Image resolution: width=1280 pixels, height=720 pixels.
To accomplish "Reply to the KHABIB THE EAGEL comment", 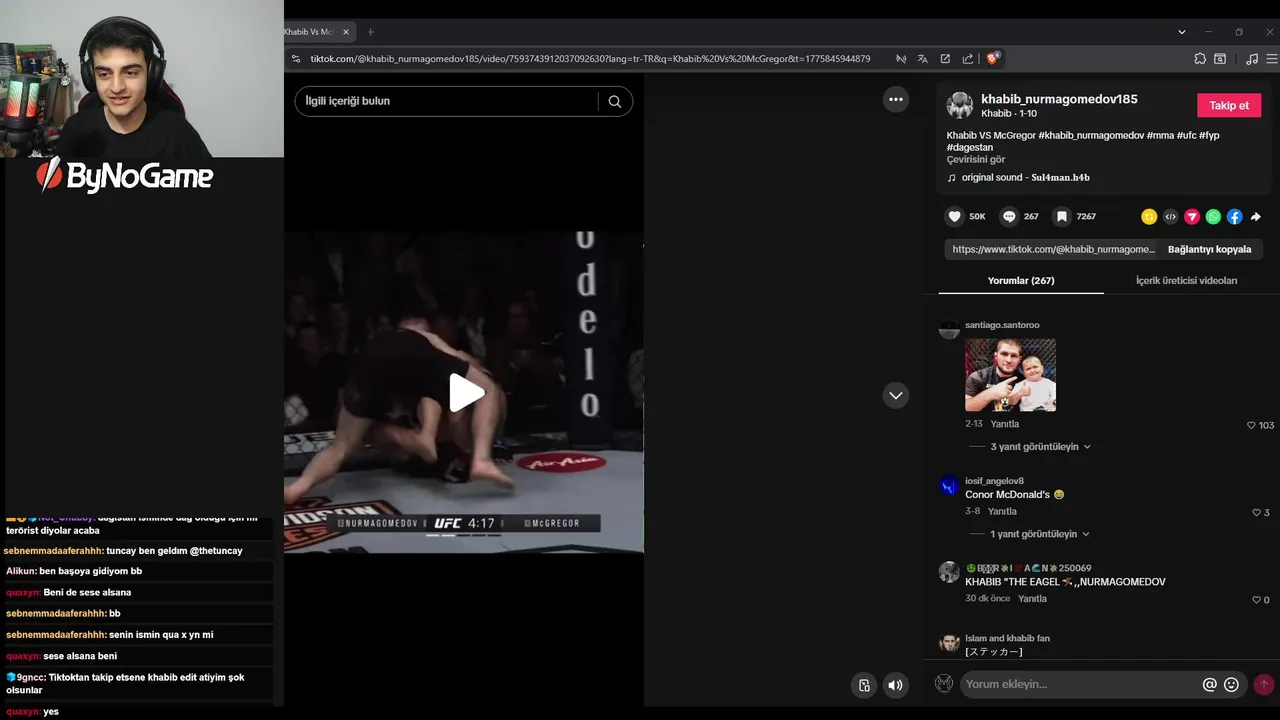I will 1033,599.
